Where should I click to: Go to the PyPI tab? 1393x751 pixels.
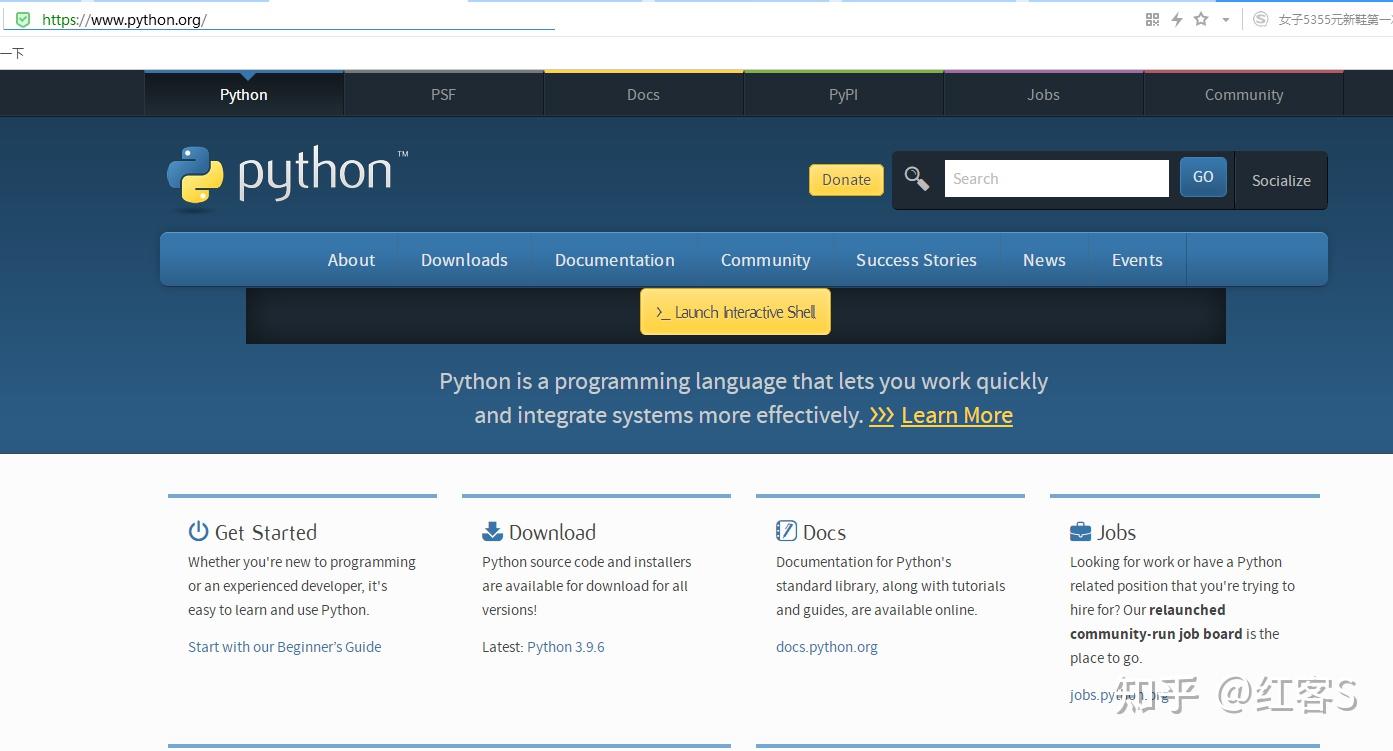[843, 94]
